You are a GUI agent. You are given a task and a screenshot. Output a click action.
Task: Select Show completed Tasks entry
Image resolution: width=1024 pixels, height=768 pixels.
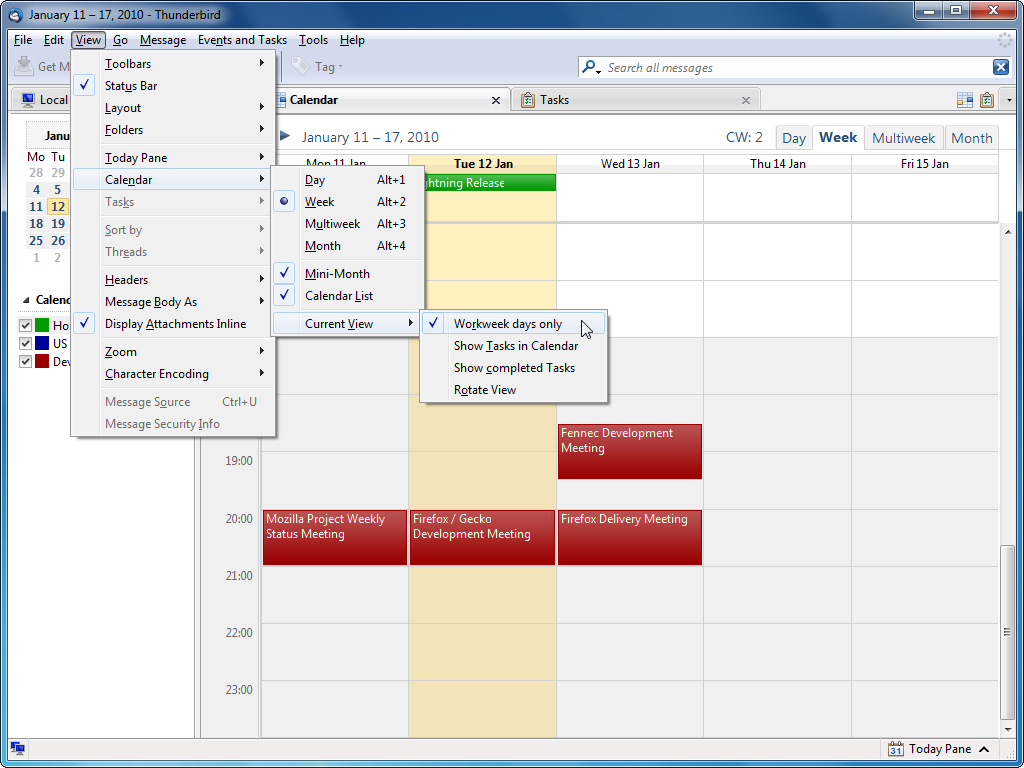(x=513, y=368)
